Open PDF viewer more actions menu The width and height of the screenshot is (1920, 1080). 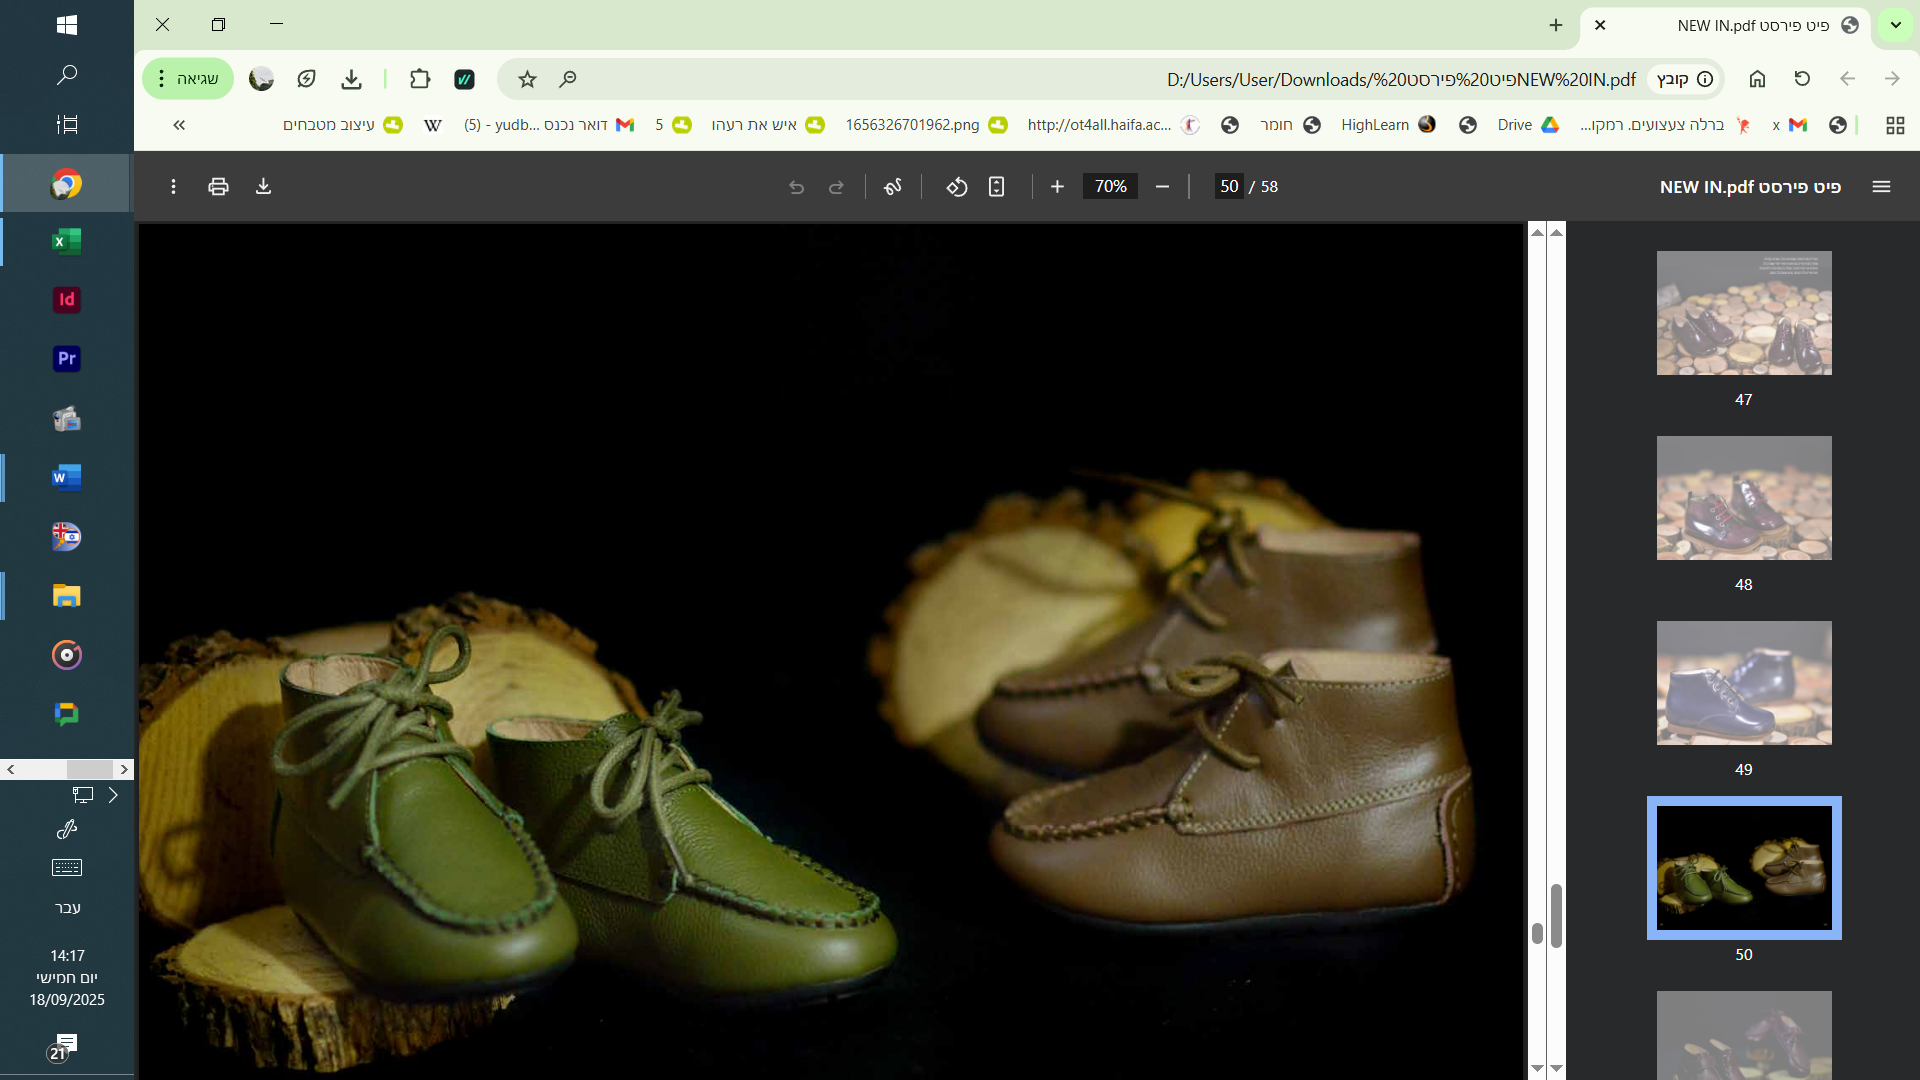(173, 187)
